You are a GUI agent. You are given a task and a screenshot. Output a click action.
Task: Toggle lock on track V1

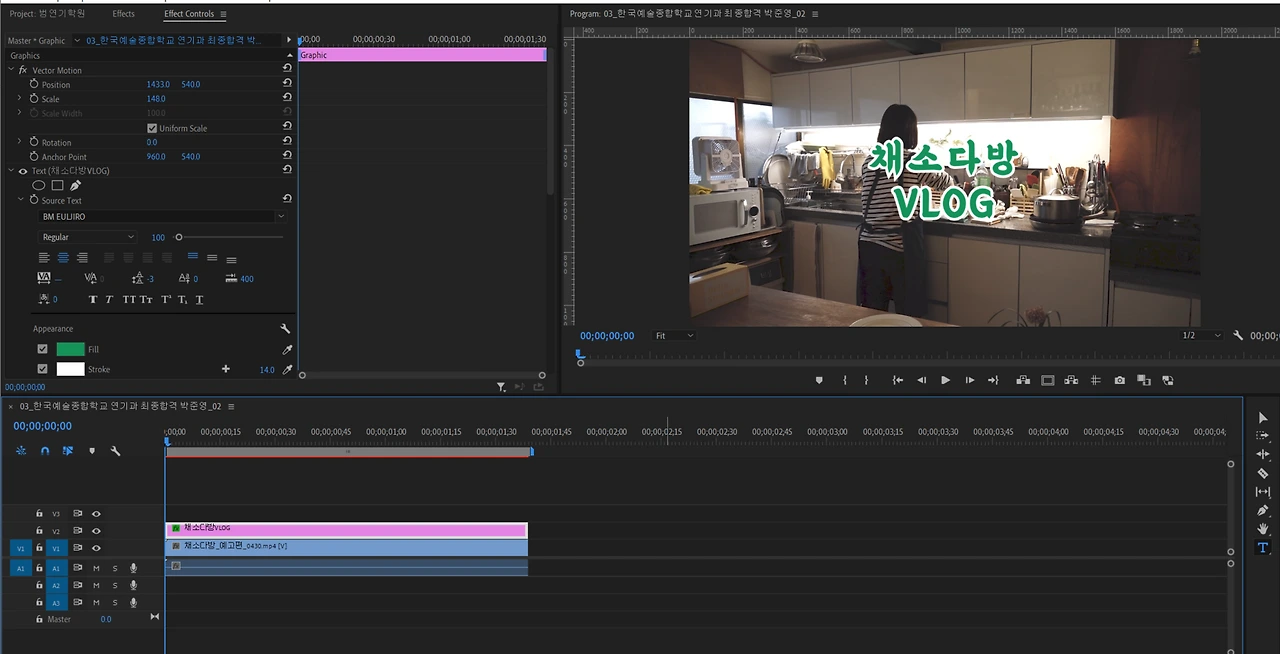39,548
